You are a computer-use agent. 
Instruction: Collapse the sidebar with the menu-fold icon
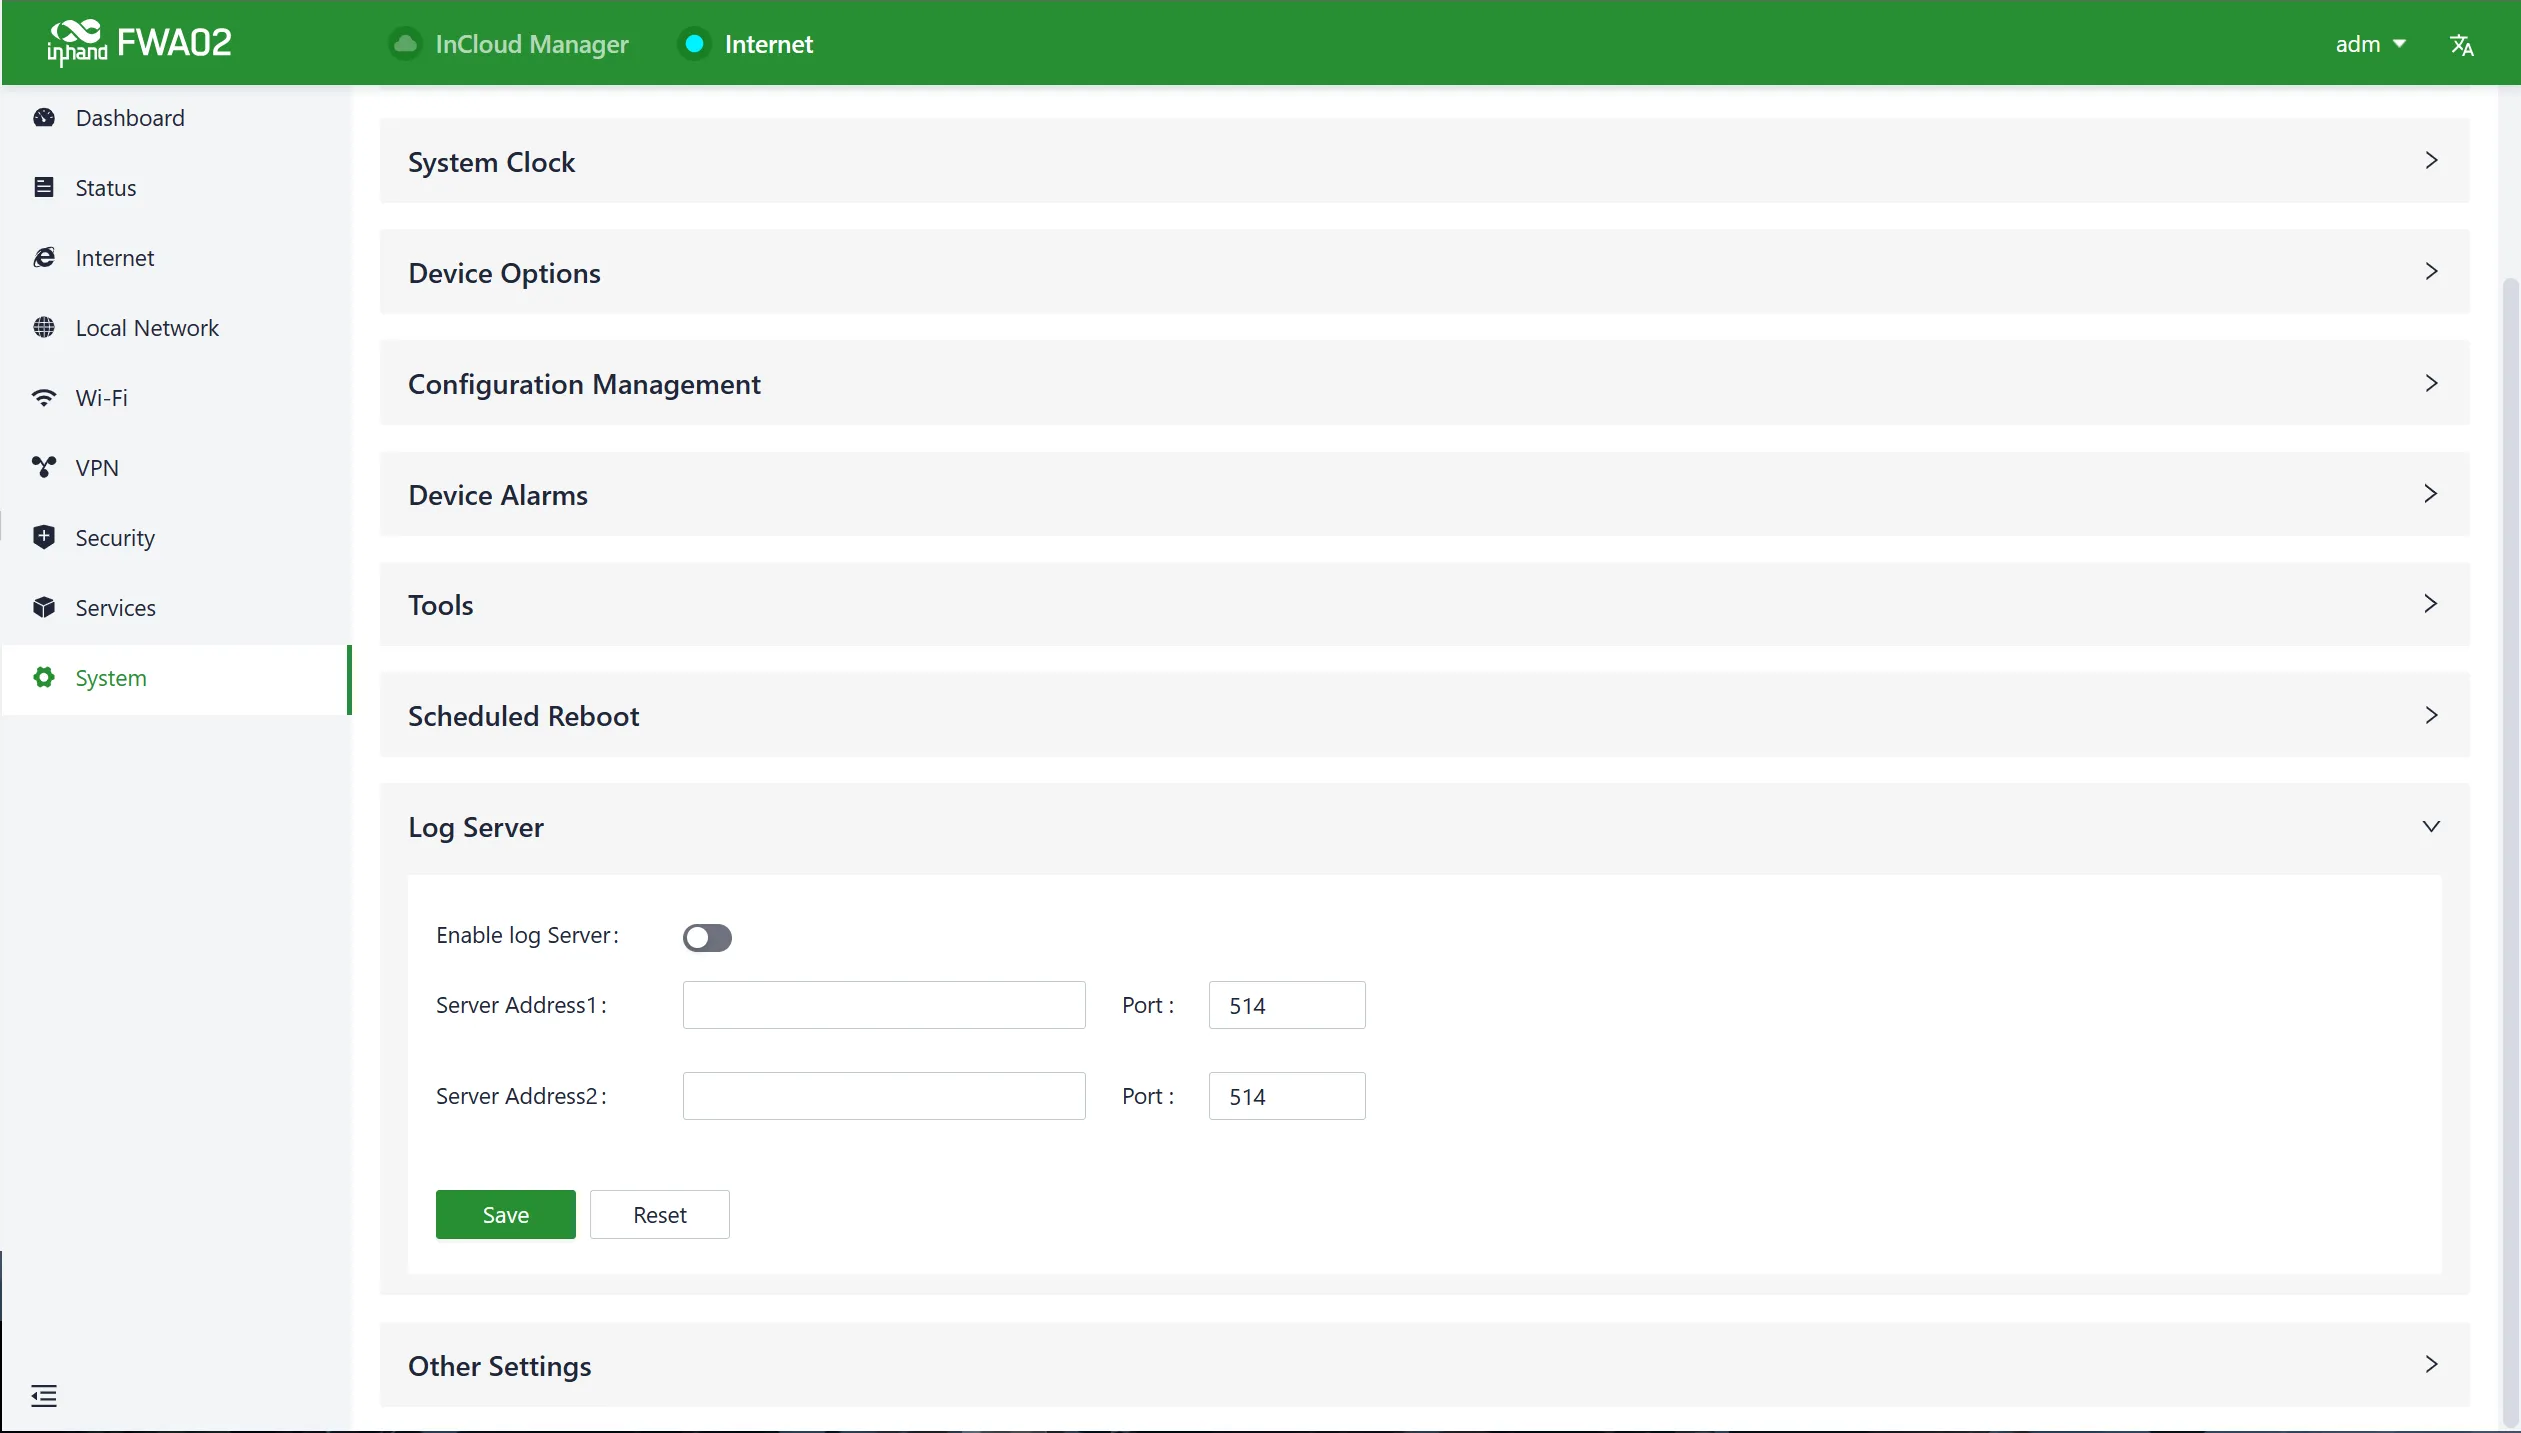pos(44,1396)
